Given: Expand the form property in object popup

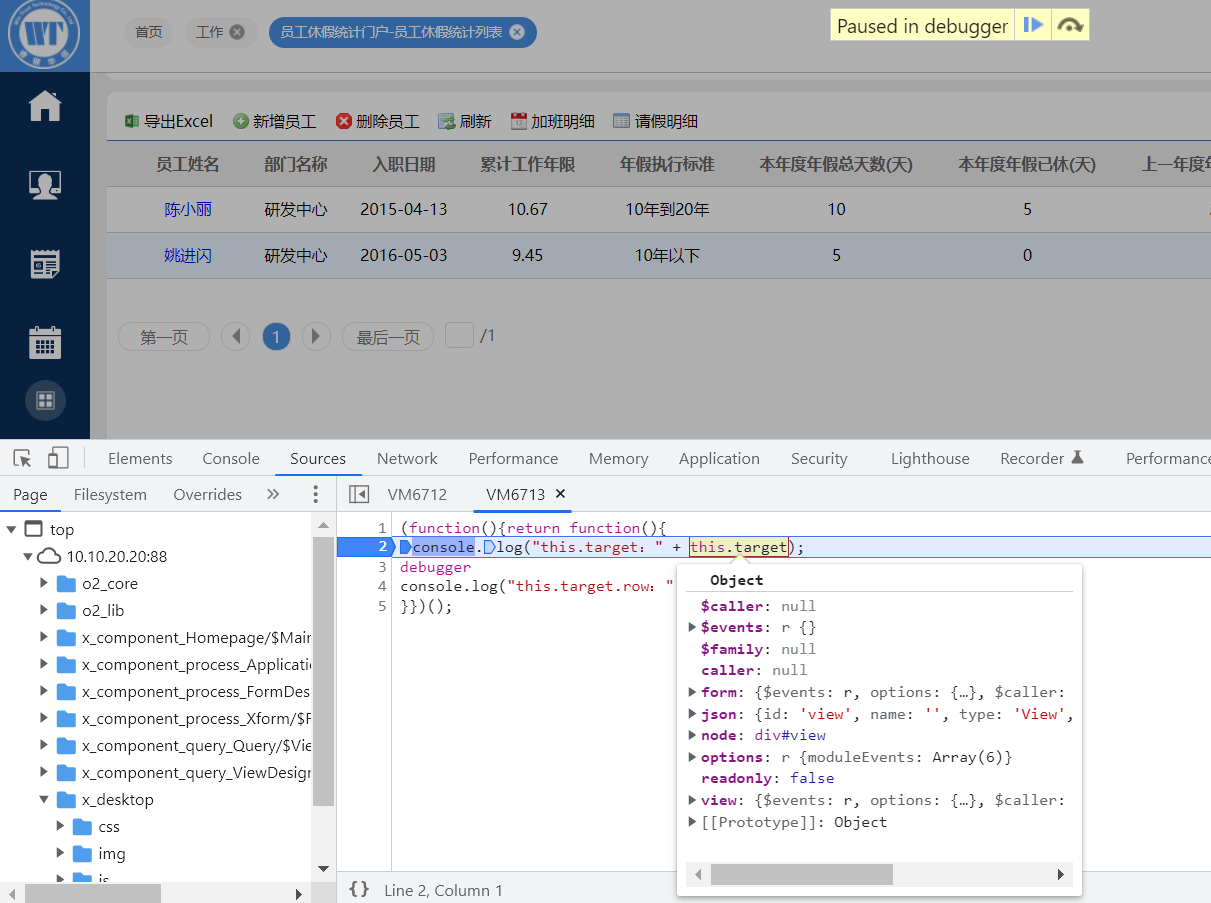Looking at the screenshot, I should [692, 692].
